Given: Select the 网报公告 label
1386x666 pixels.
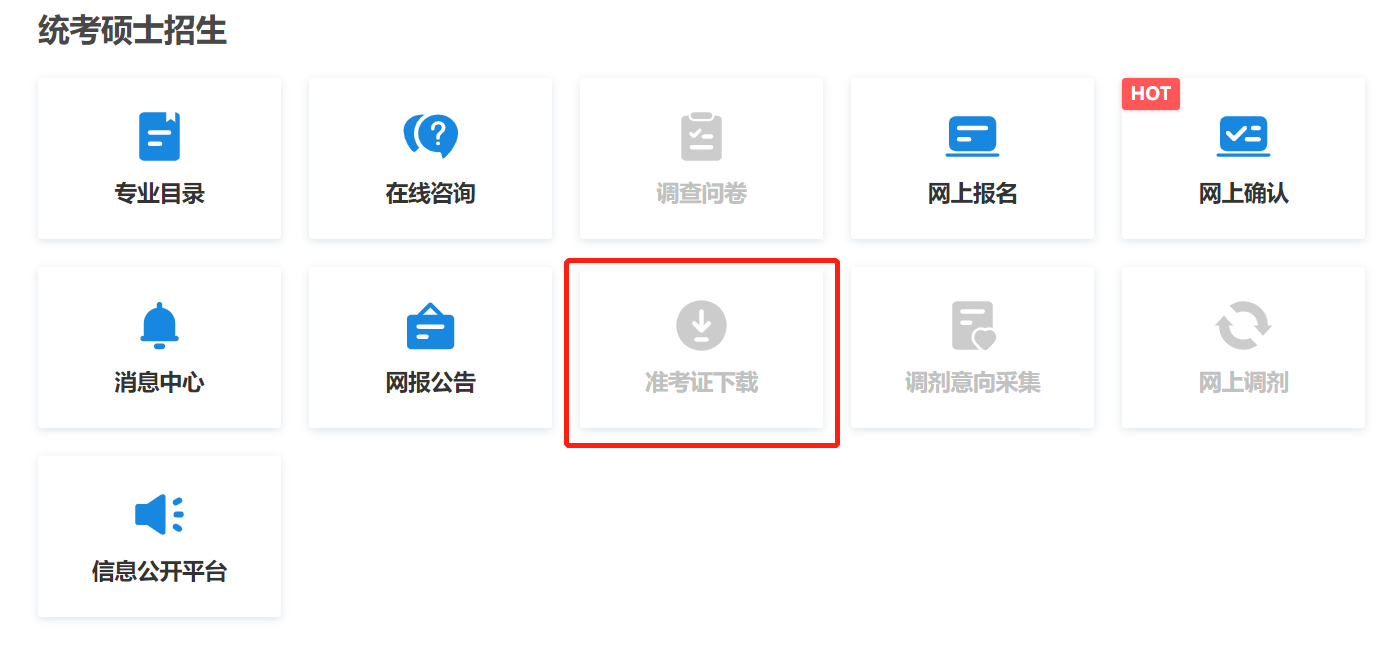Looking at the screenshot, I should tap(430, 383).
